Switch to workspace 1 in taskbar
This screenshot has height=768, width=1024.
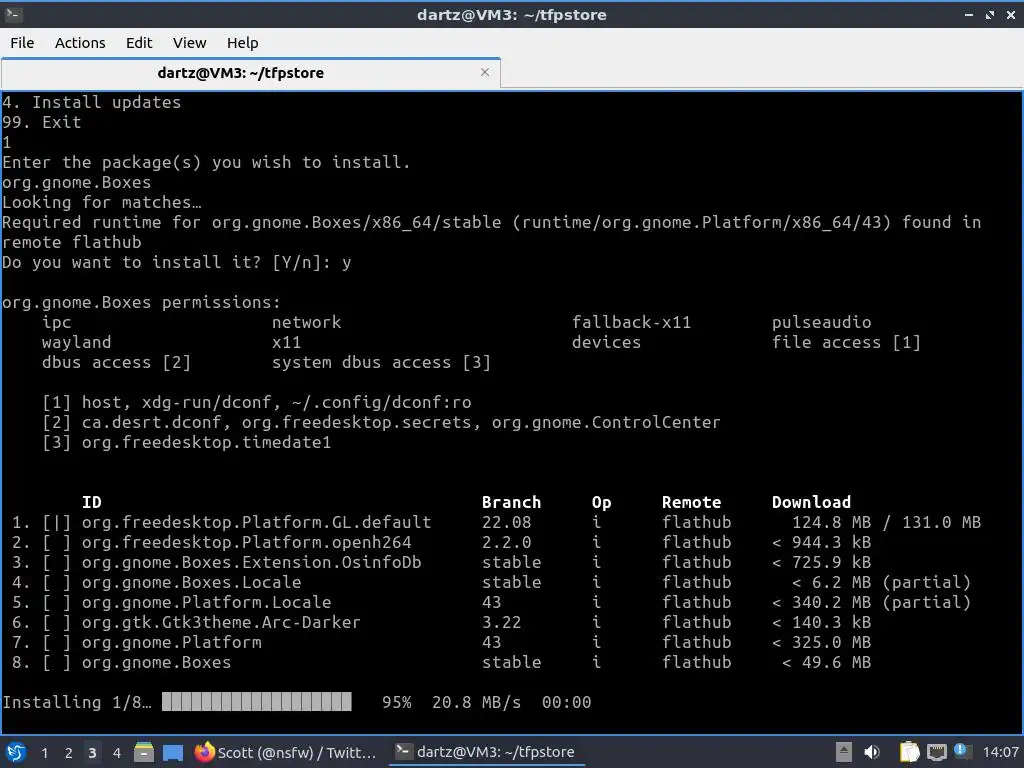pos(44,753)
